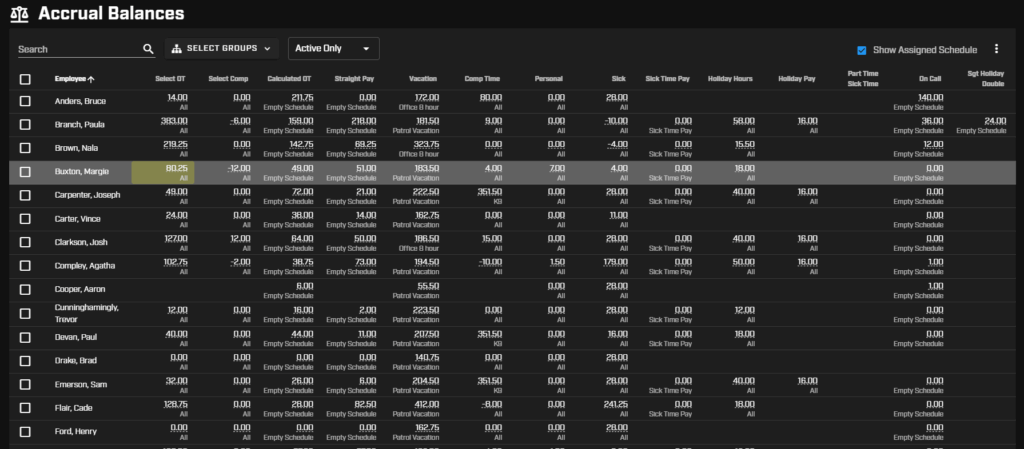1024x449 pixels.
Task: Sort by the Vacation column header
Action: click(x=423, y=79)
